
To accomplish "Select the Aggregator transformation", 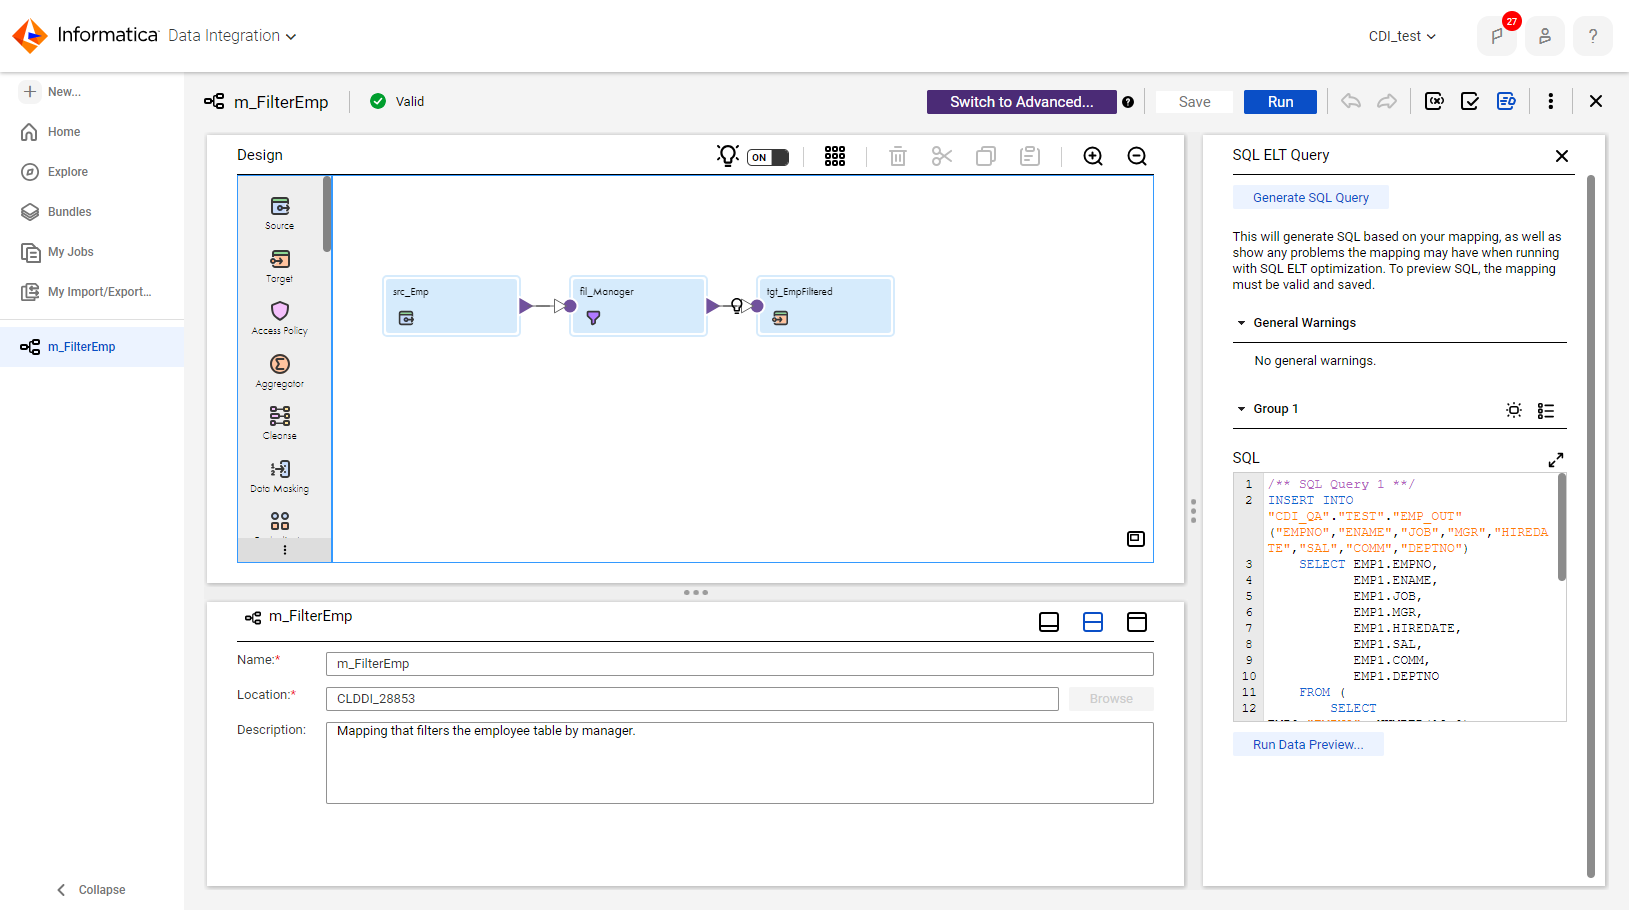I will tap(280, 371).
